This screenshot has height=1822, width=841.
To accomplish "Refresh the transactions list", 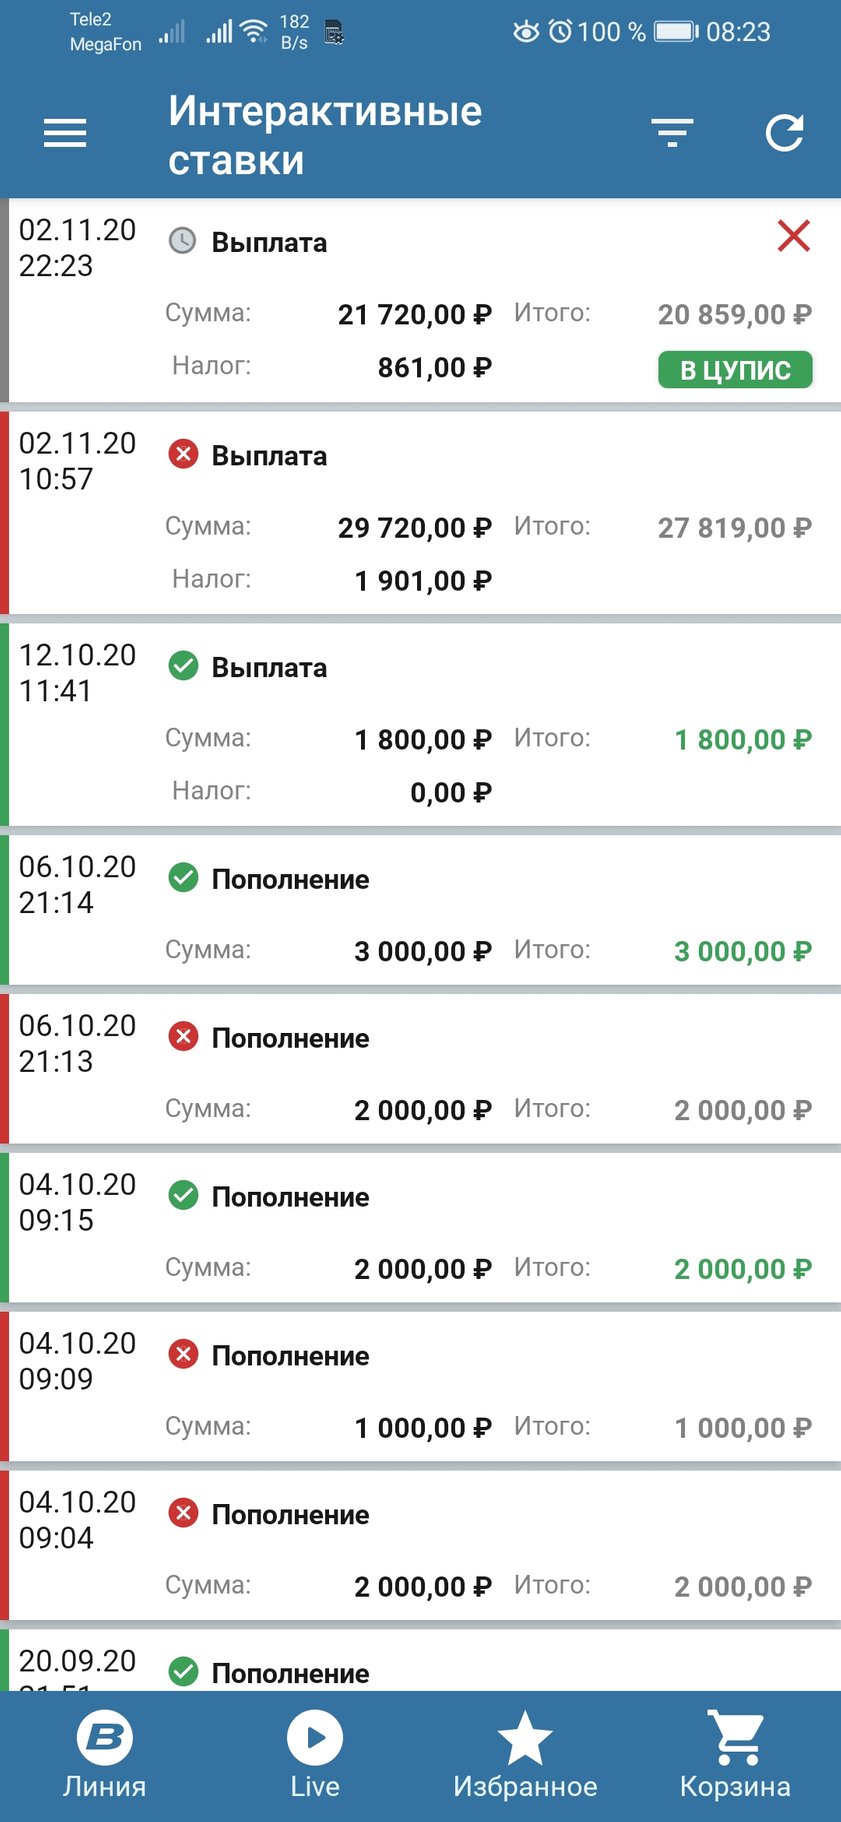I will pos(784,133).
